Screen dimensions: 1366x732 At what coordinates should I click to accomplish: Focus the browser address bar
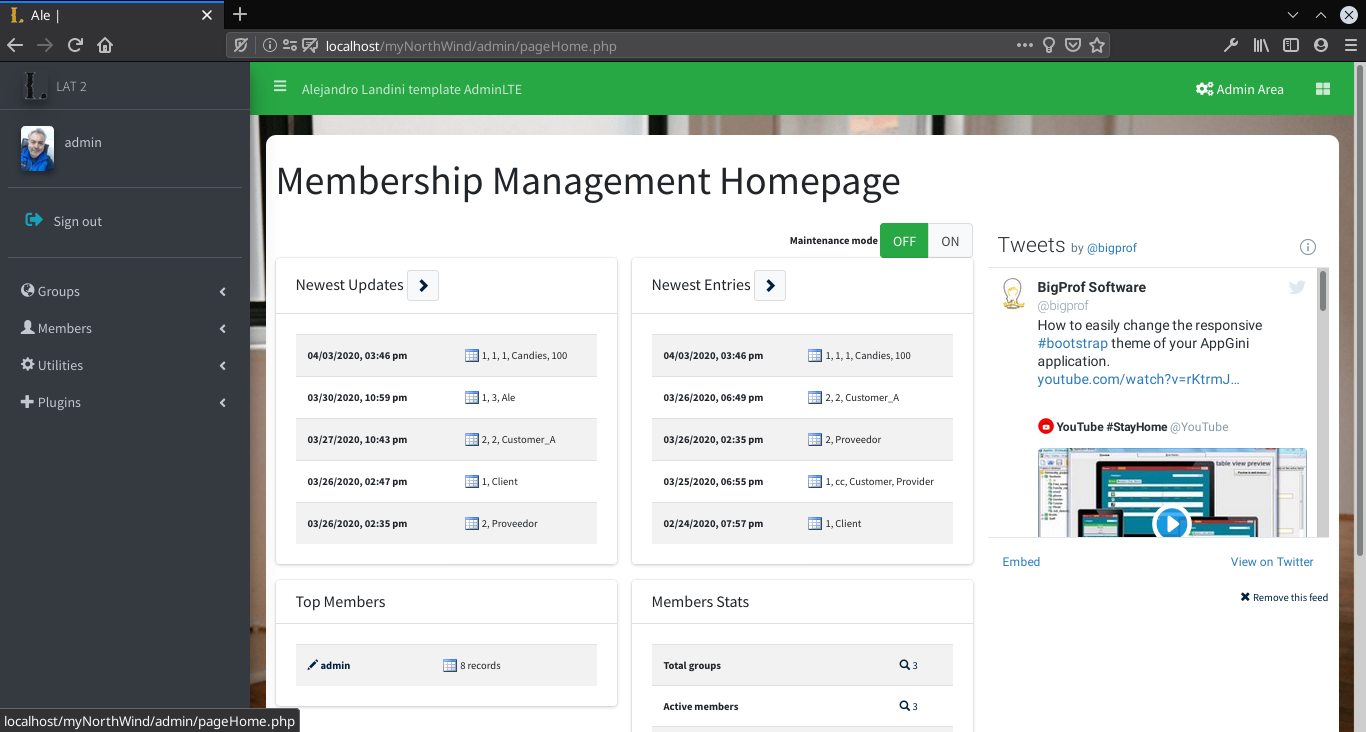(668, 46)
